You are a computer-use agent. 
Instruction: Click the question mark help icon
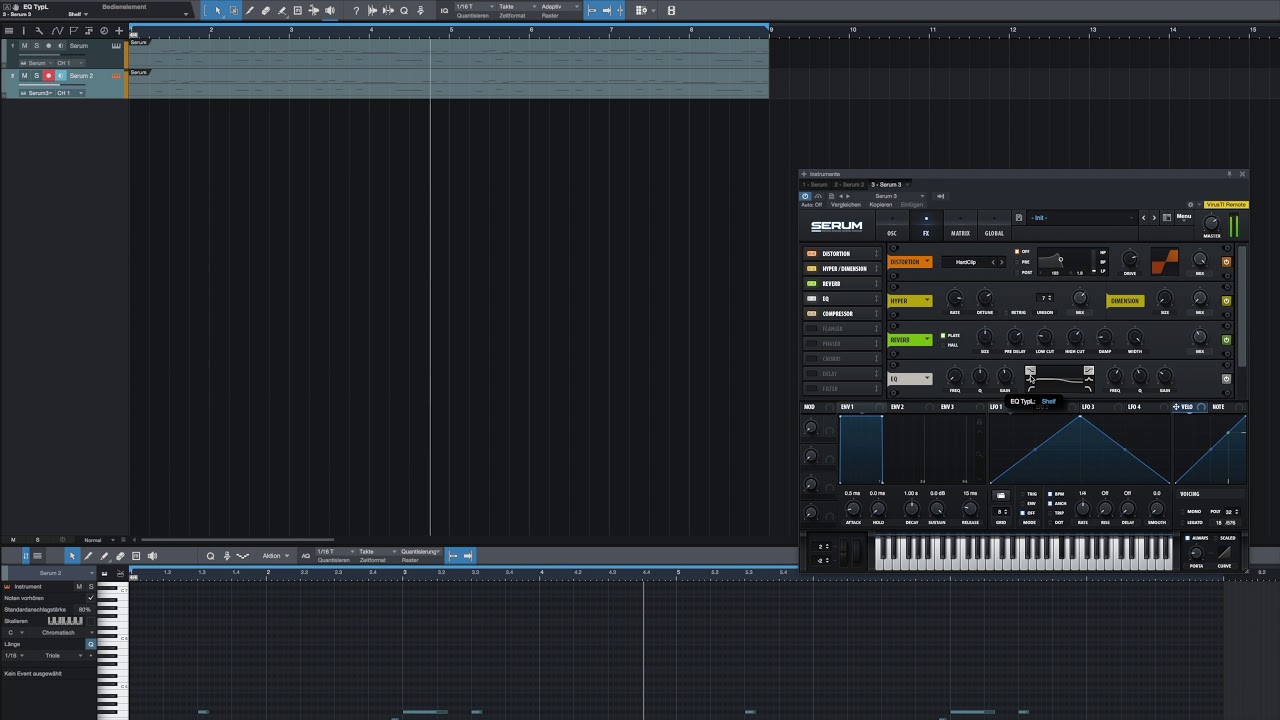356,10
